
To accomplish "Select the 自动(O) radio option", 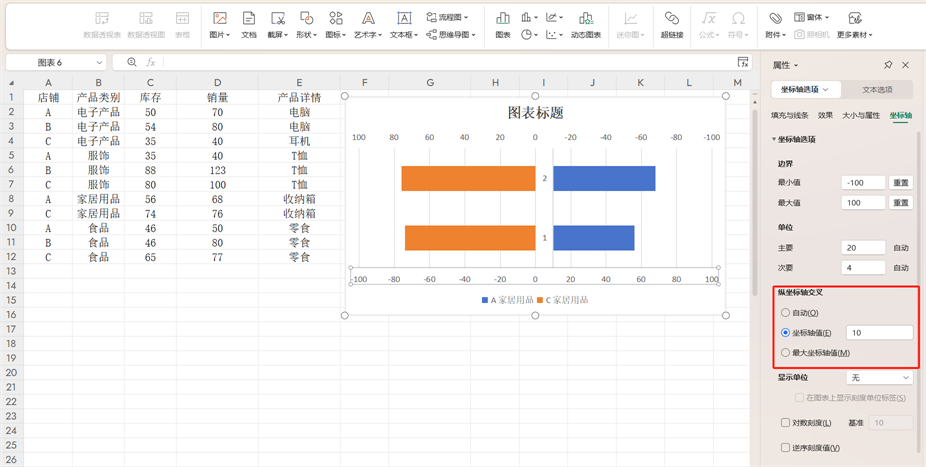I will coord(786,313).
